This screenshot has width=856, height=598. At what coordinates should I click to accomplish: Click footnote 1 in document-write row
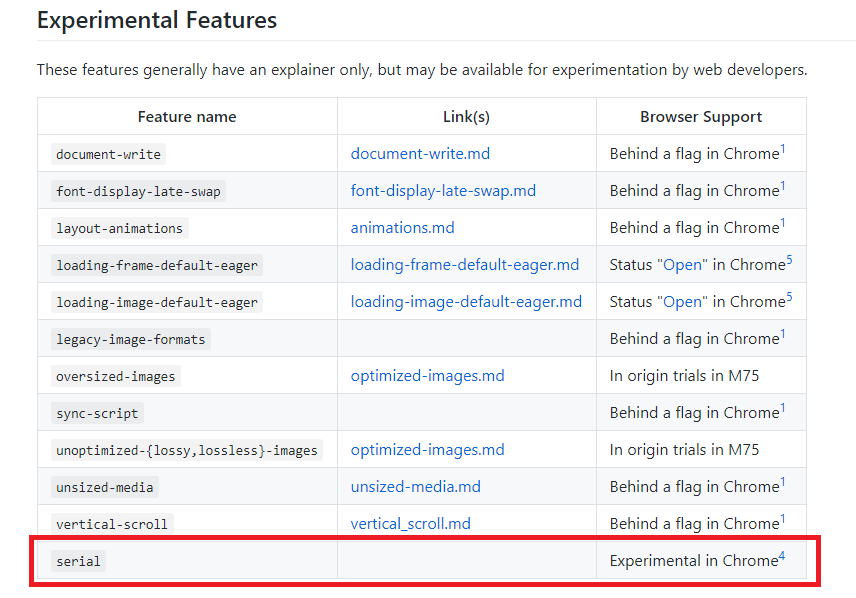pos(782,149)
